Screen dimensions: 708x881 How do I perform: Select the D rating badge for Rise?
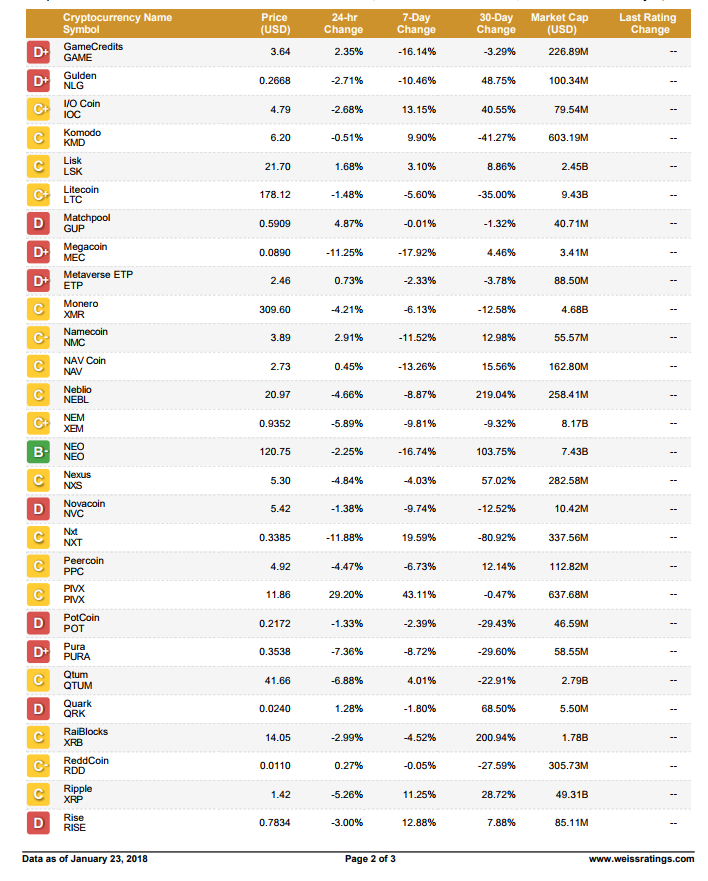[x=38, y=823]
